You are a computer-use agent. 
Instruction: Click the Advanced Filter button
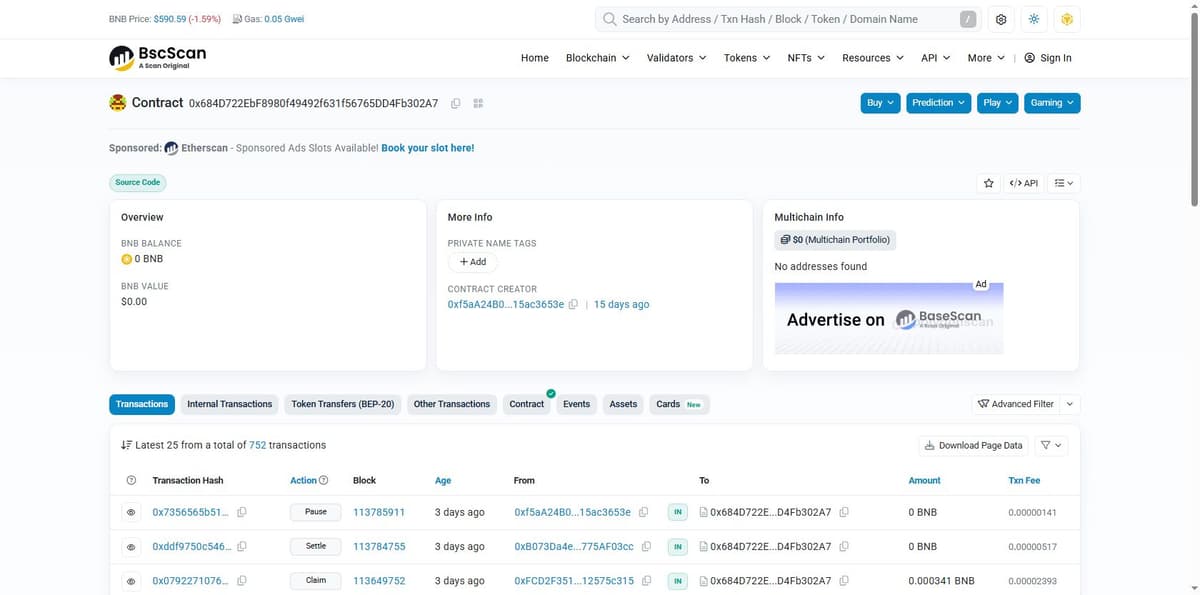(1016, 404)
